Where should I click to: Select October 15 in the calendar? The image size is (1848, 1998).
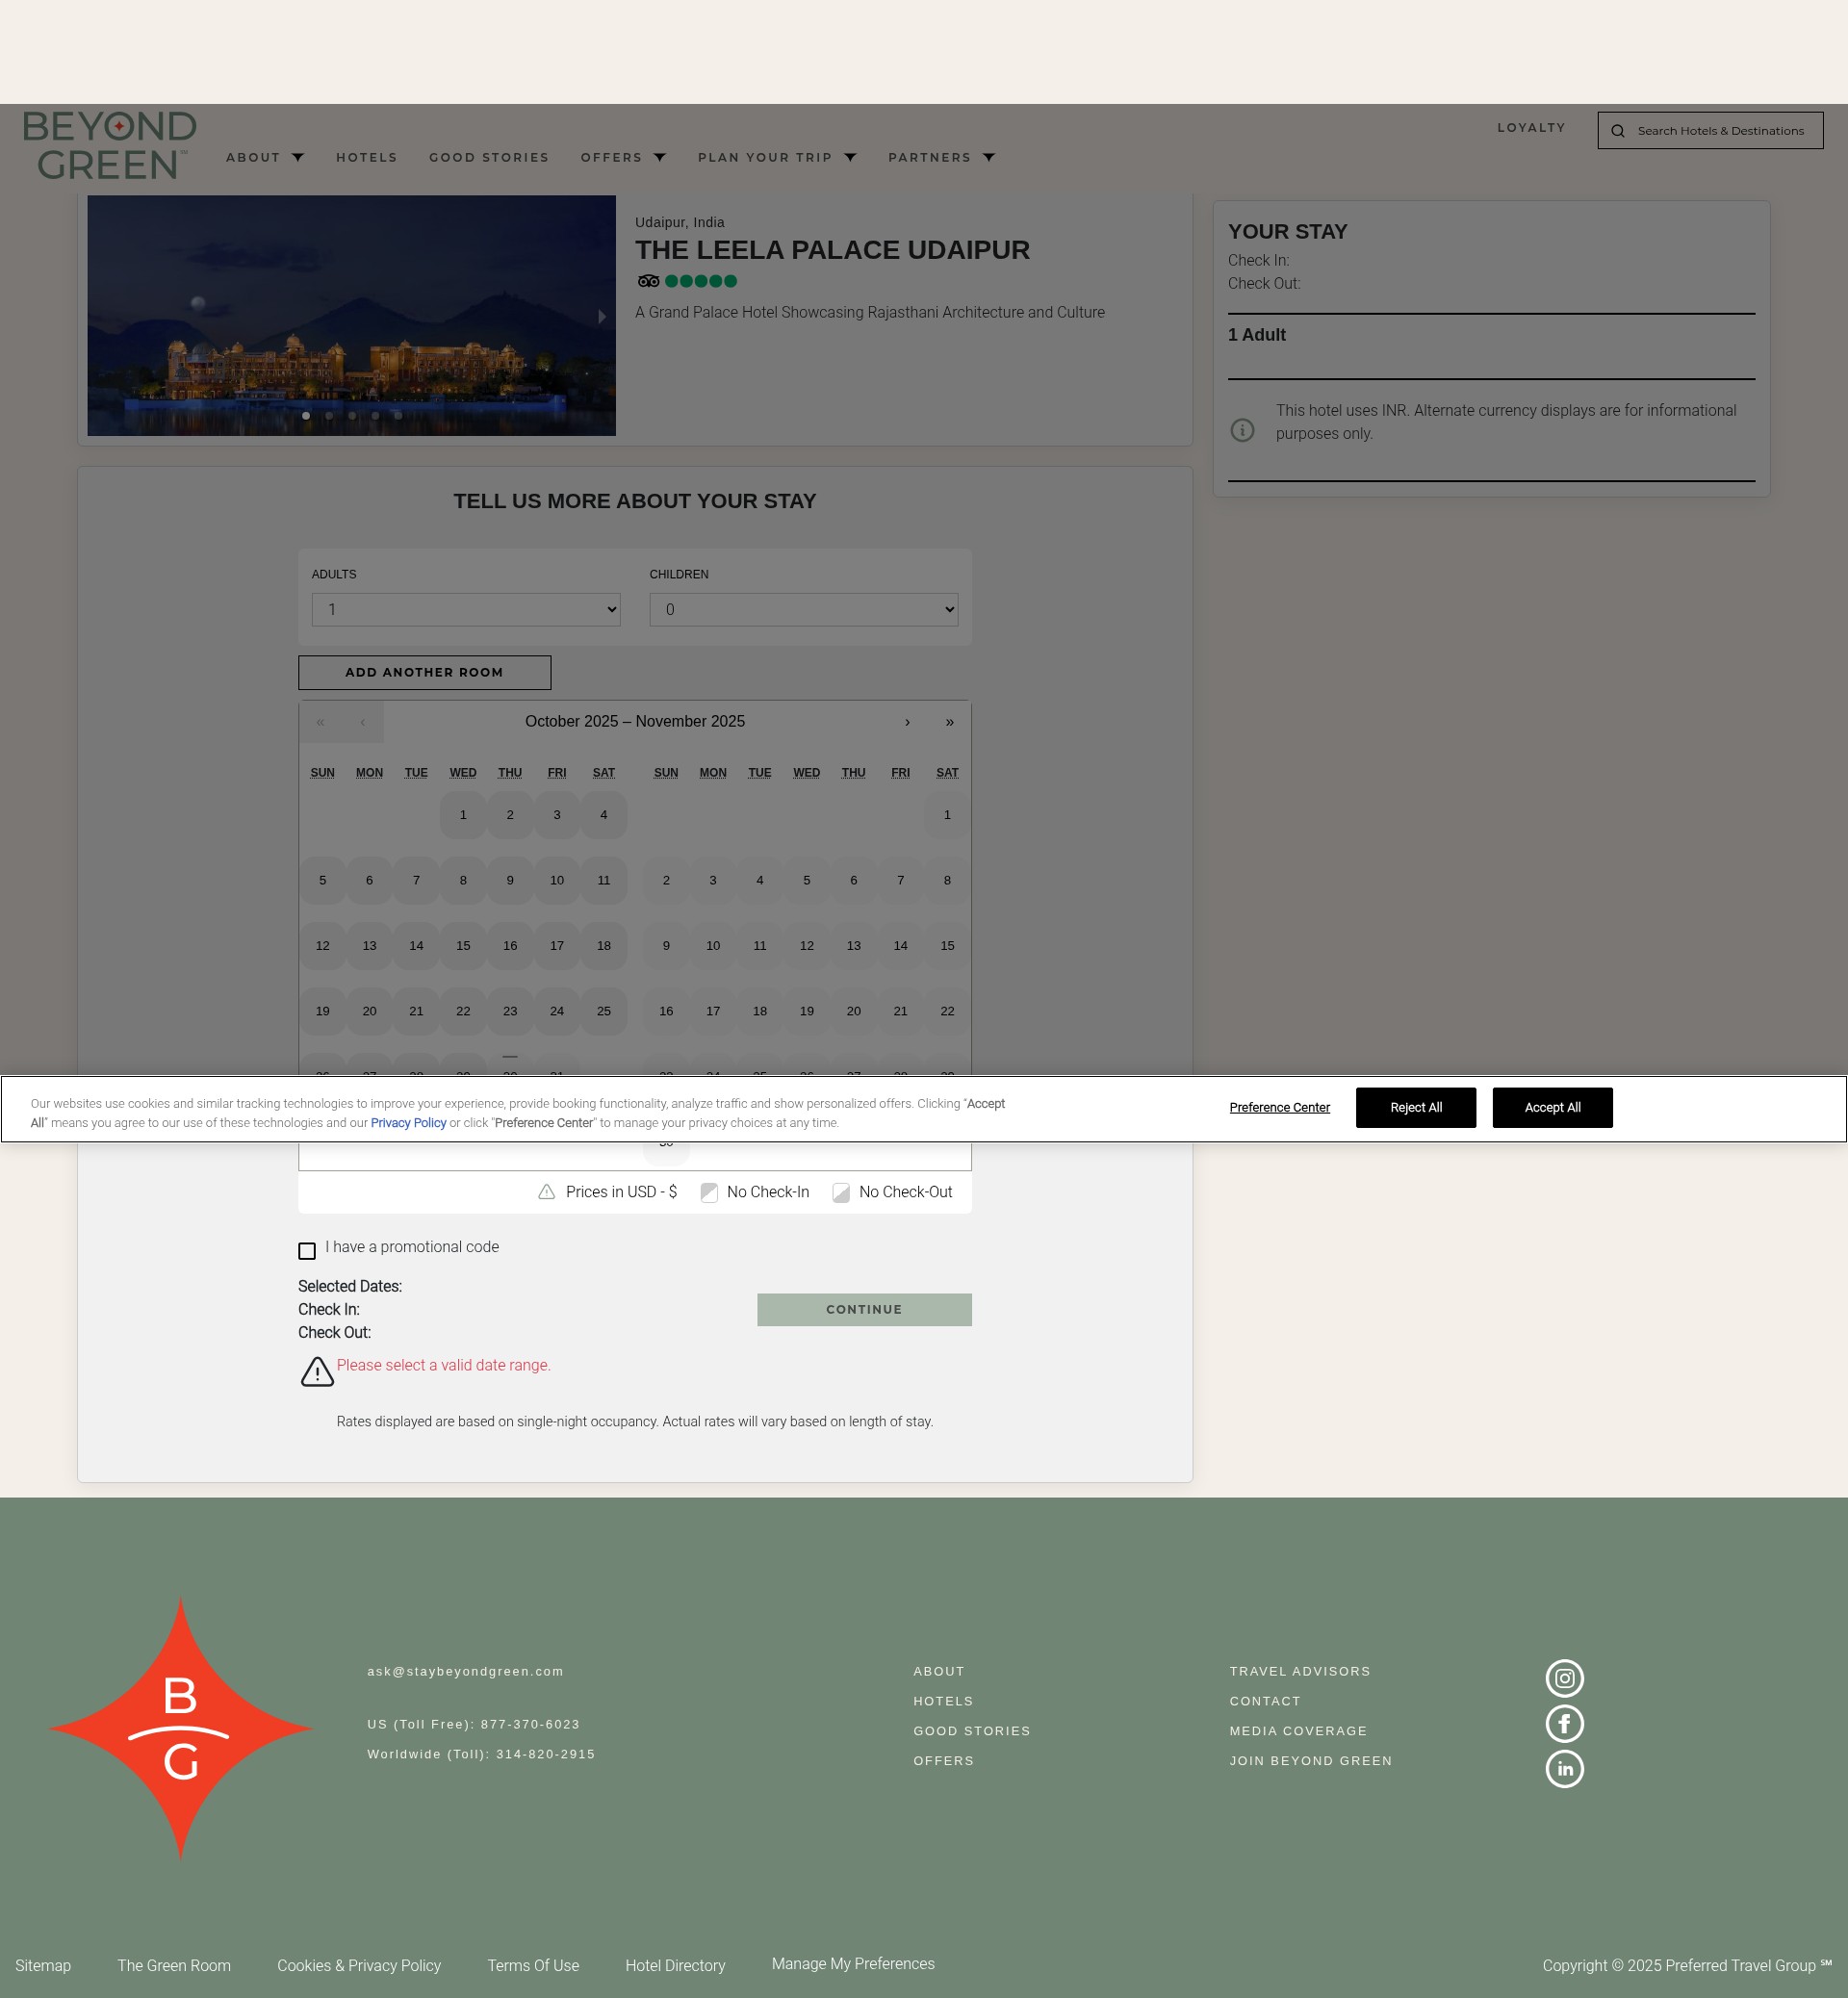tap(463, 945)
